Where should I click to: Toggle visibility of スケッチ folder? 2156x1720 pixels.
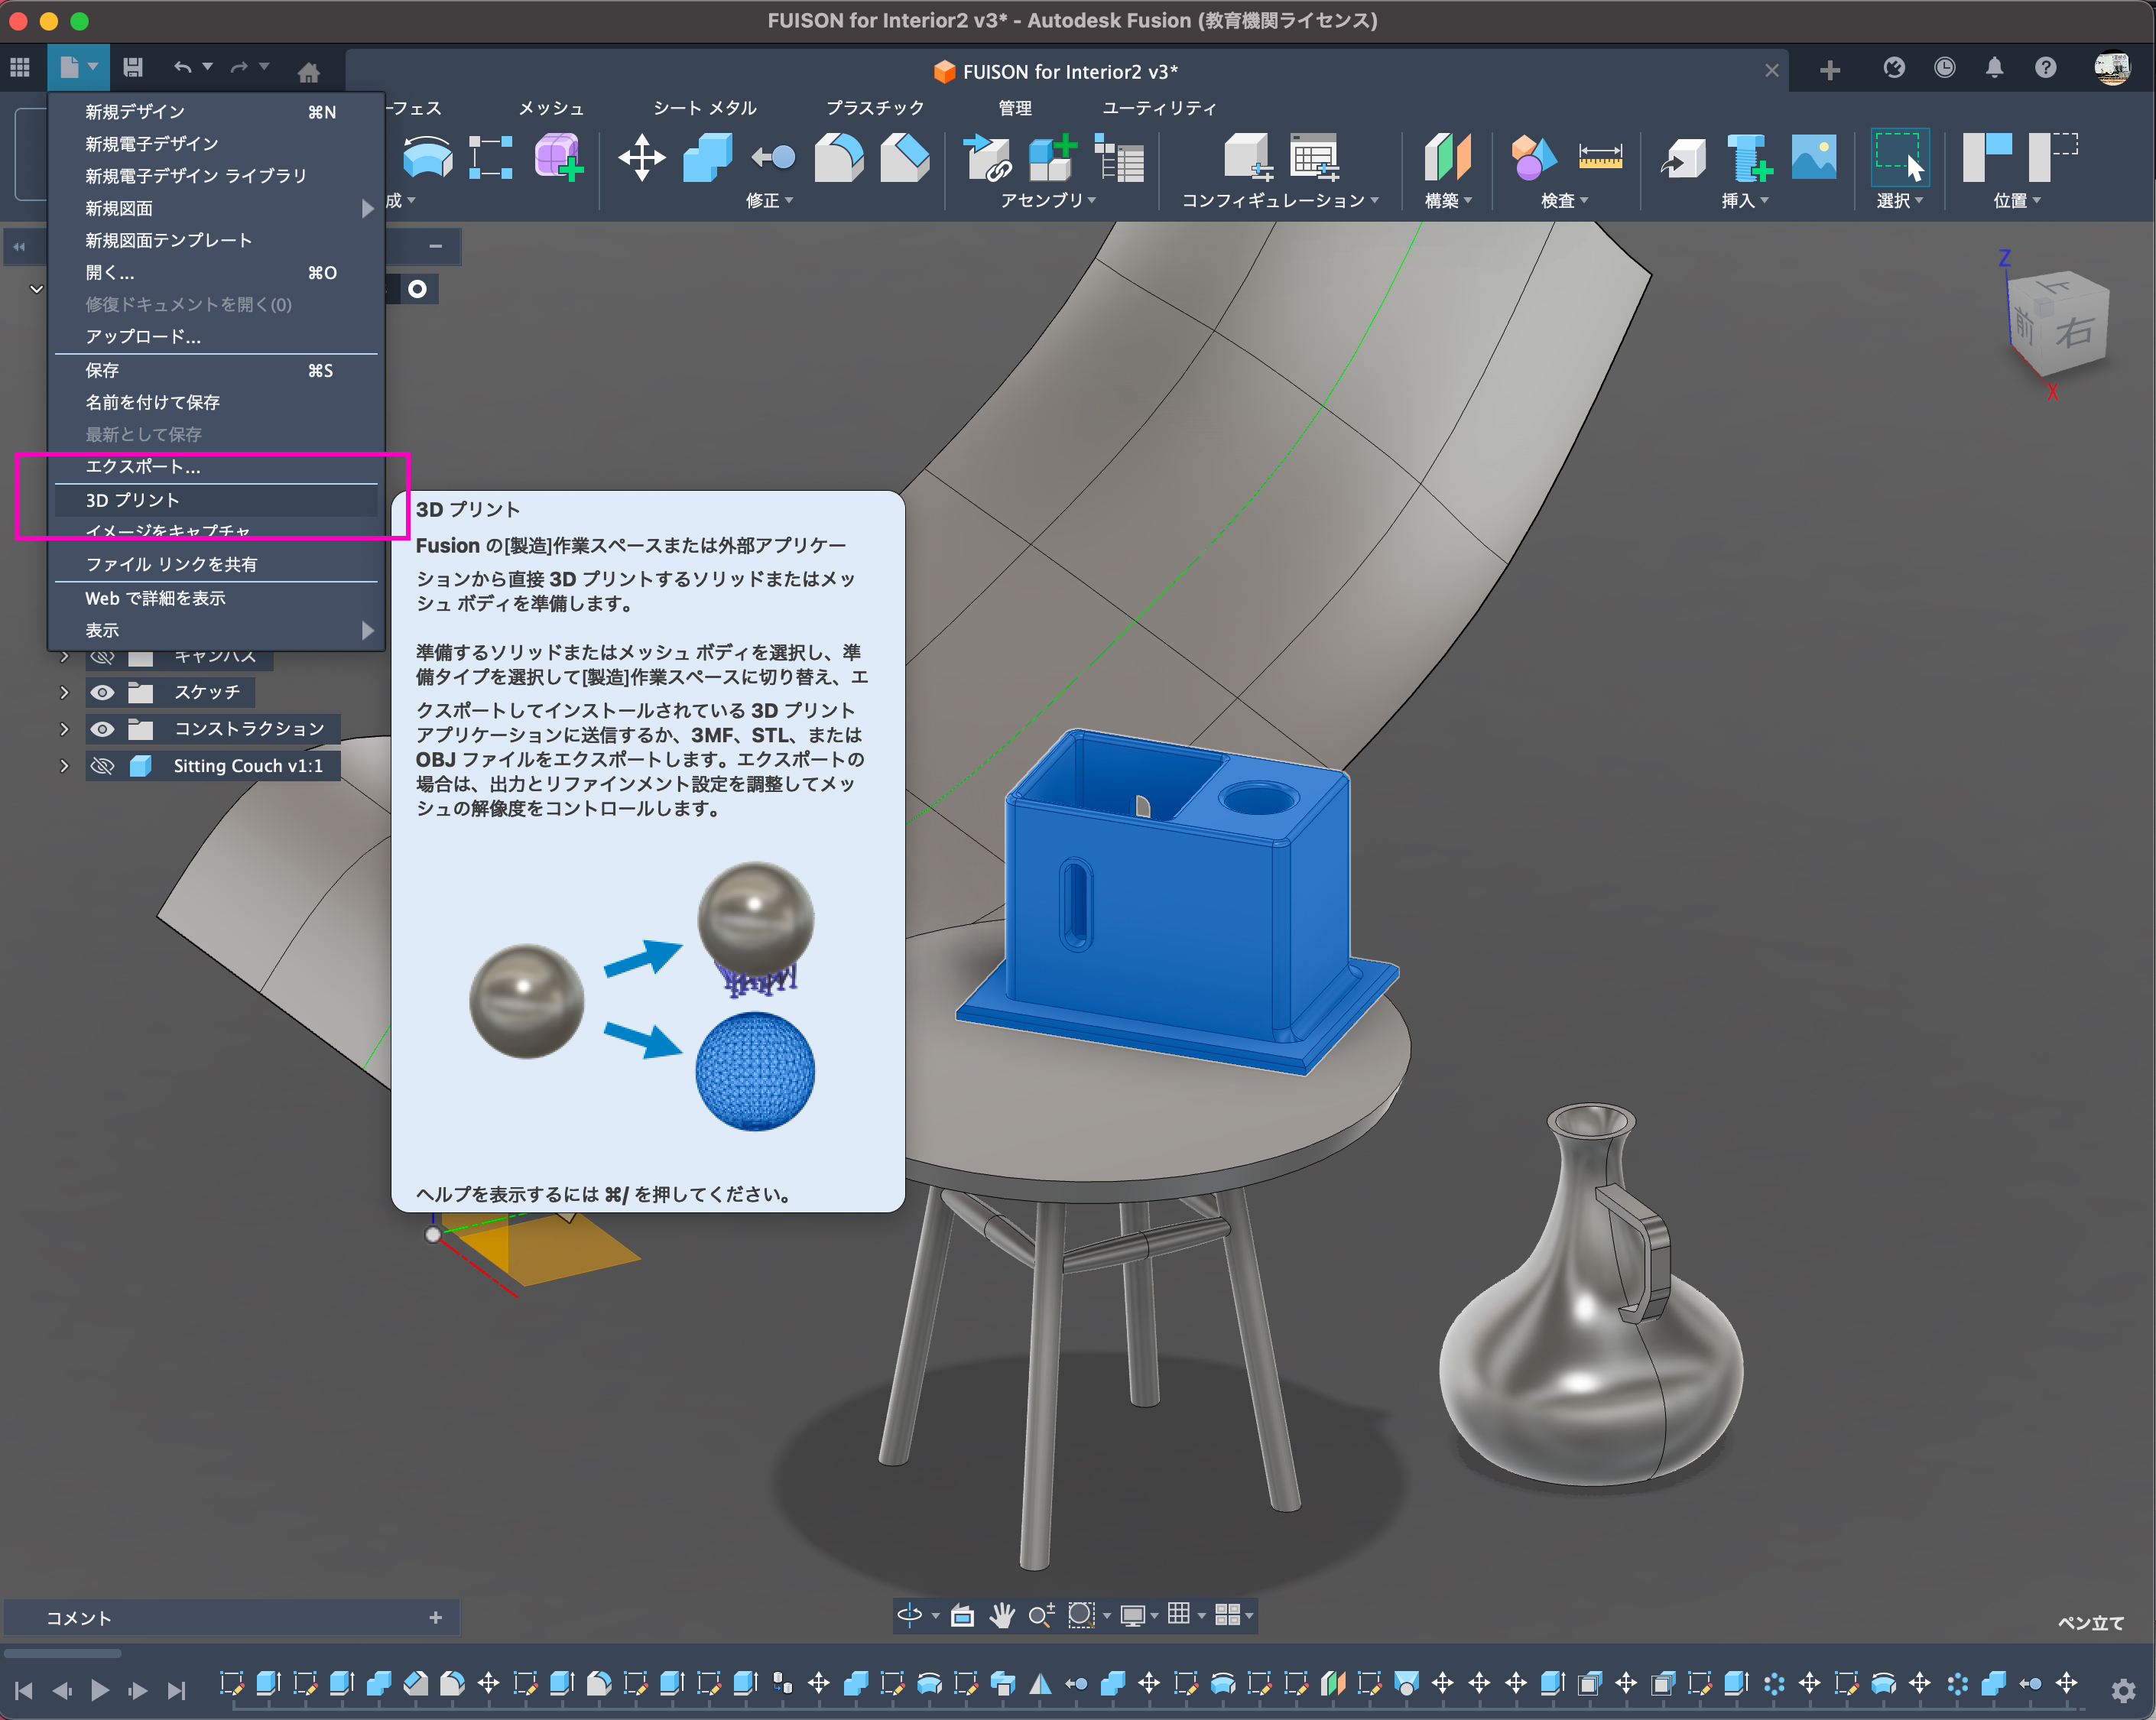point(102,693)
